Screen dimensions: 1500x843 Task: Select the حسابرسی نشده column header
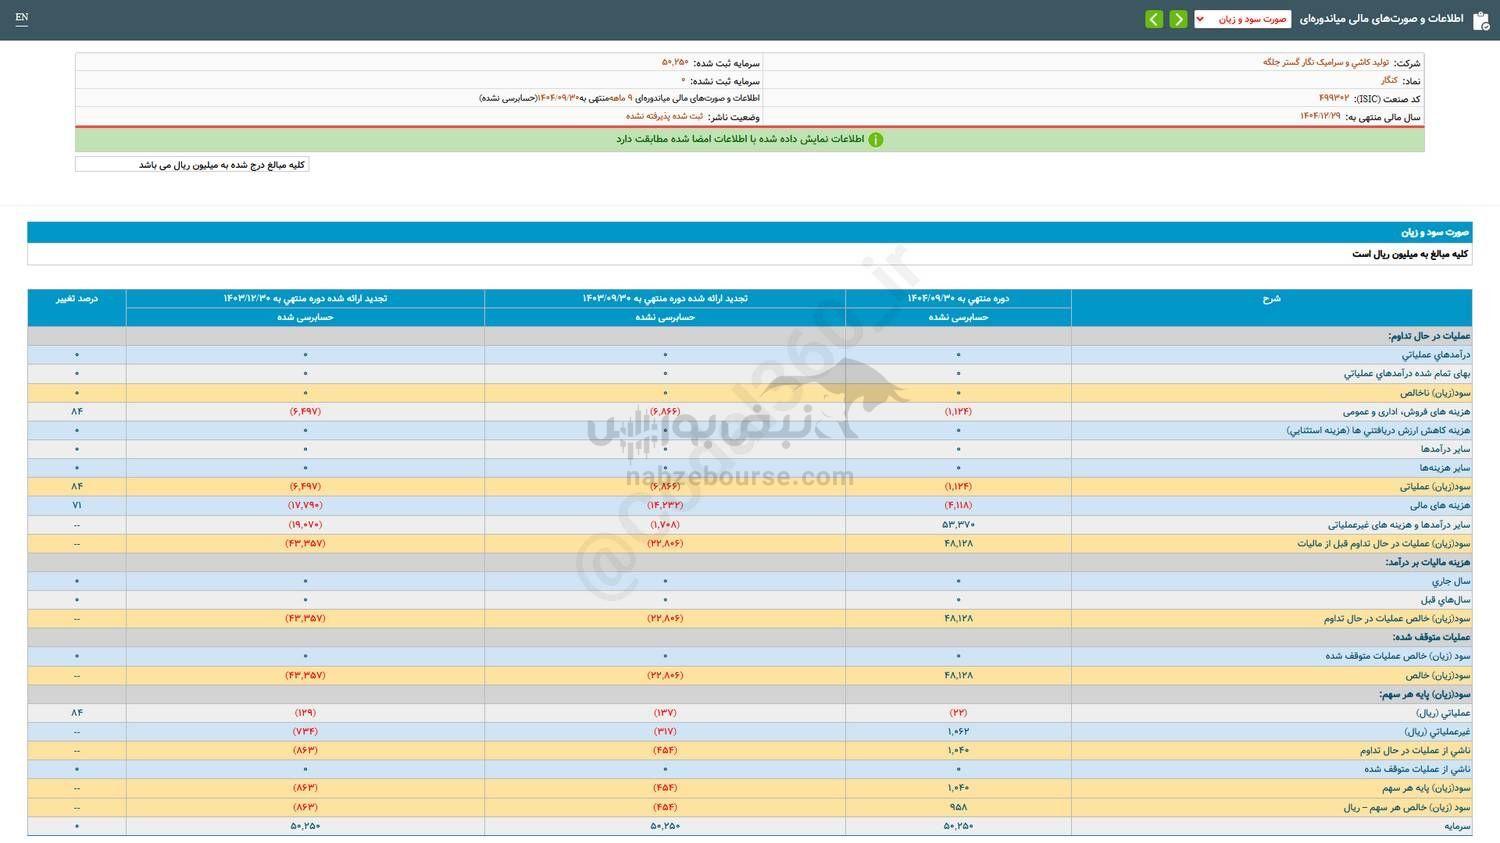[958, 317]
